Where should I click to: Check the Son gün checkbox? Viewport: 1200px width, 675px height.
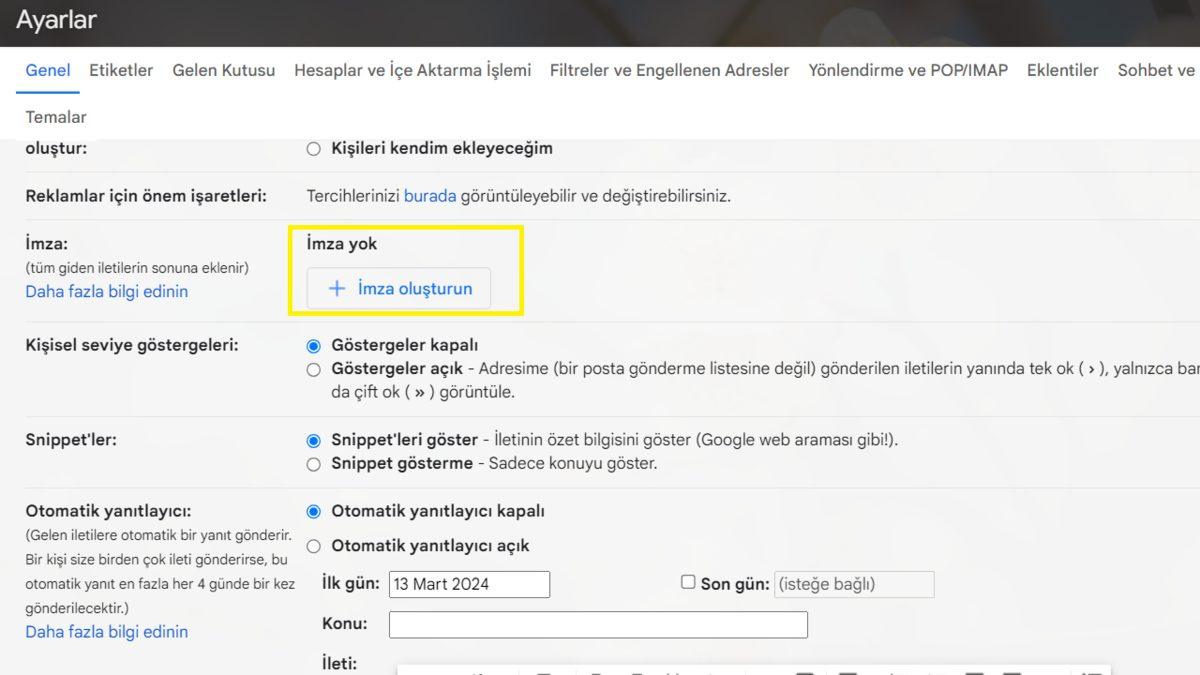pos(687,583)
